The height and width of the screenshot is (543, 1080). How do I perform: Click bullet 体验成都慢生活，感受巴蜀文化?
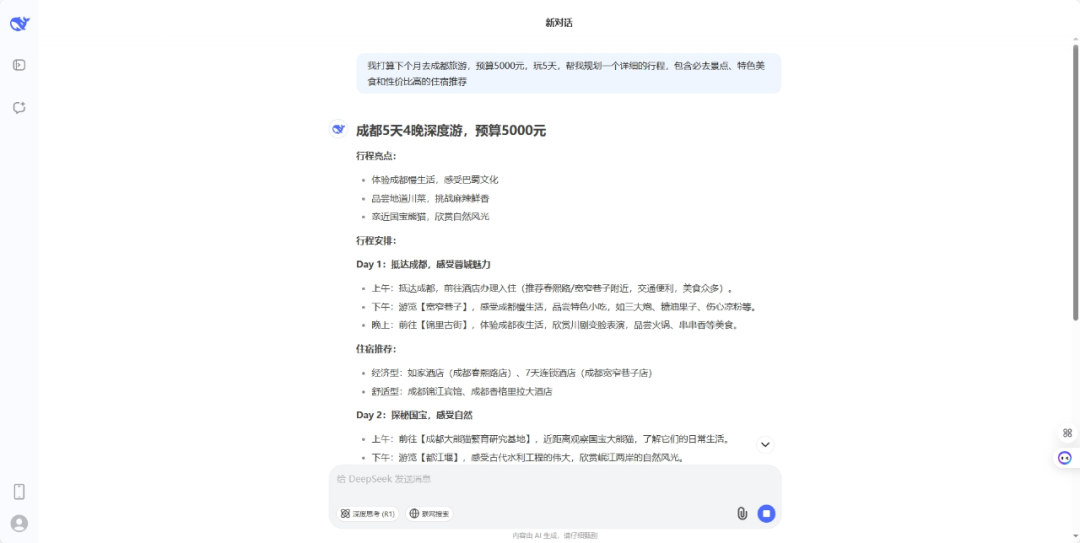point(435,180)
